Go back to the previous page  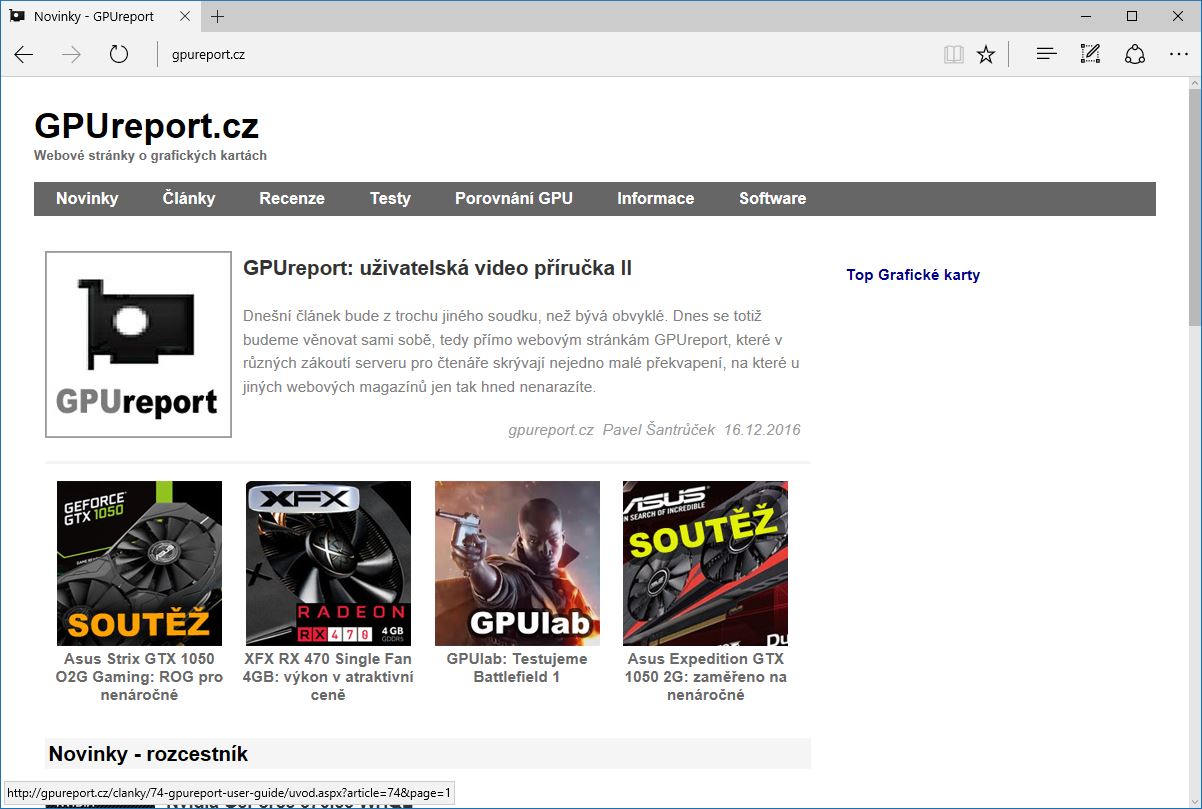24,55
